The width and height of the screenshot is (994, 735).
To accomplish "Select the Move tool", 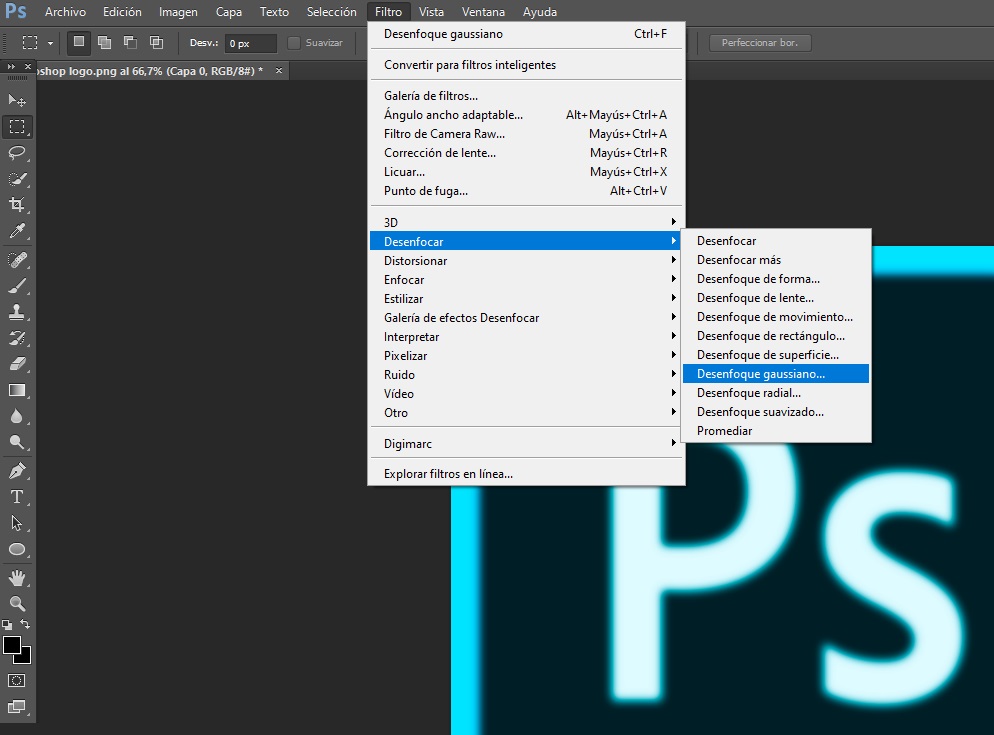I will coord(17,100).
